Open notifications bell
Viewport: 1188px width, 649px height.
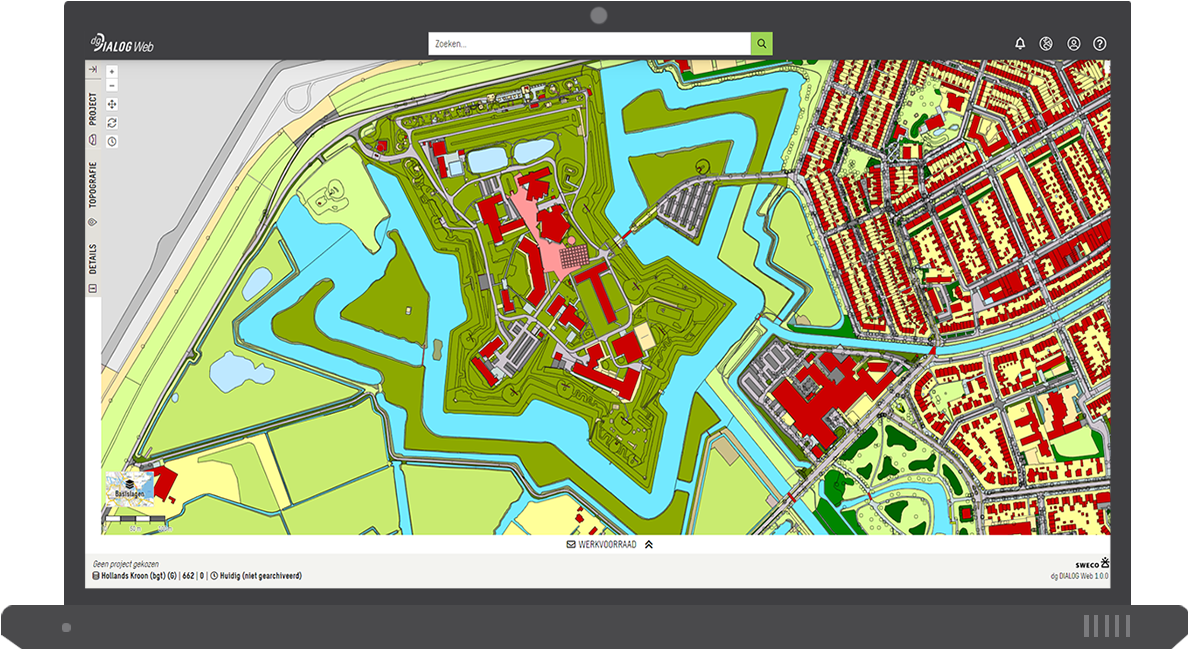click(x=1020, y=44)
